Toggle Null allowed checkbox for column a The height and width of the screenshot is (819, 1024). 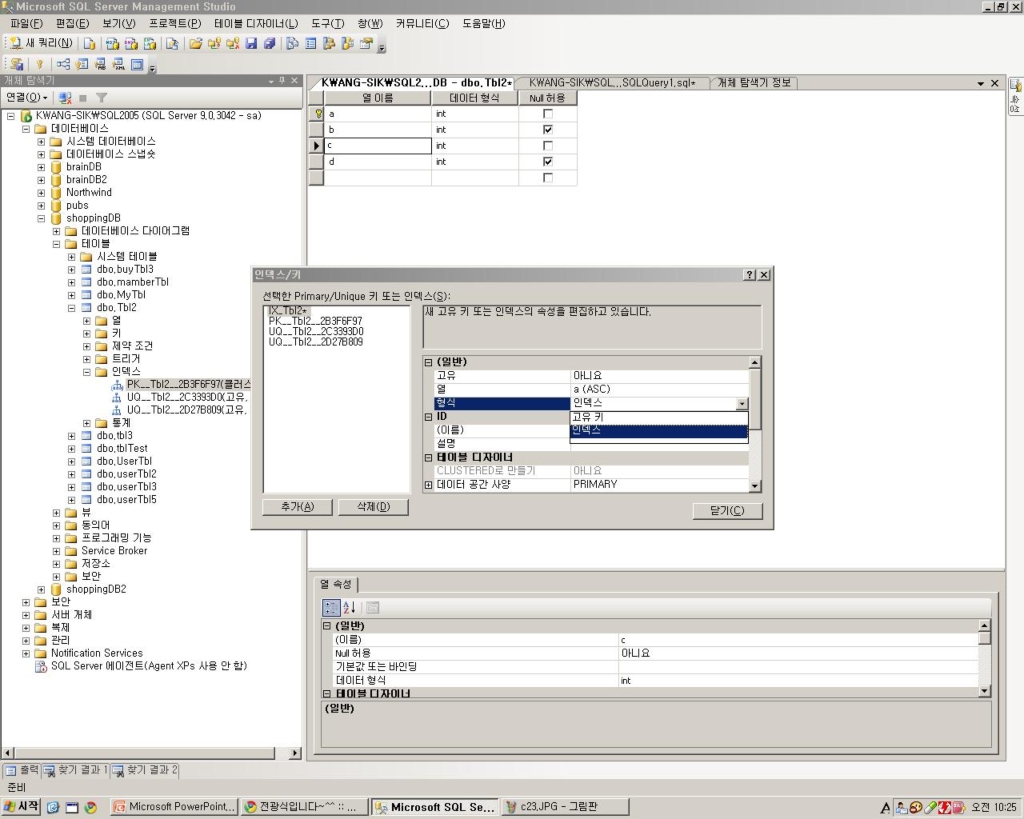coord(548,114)
